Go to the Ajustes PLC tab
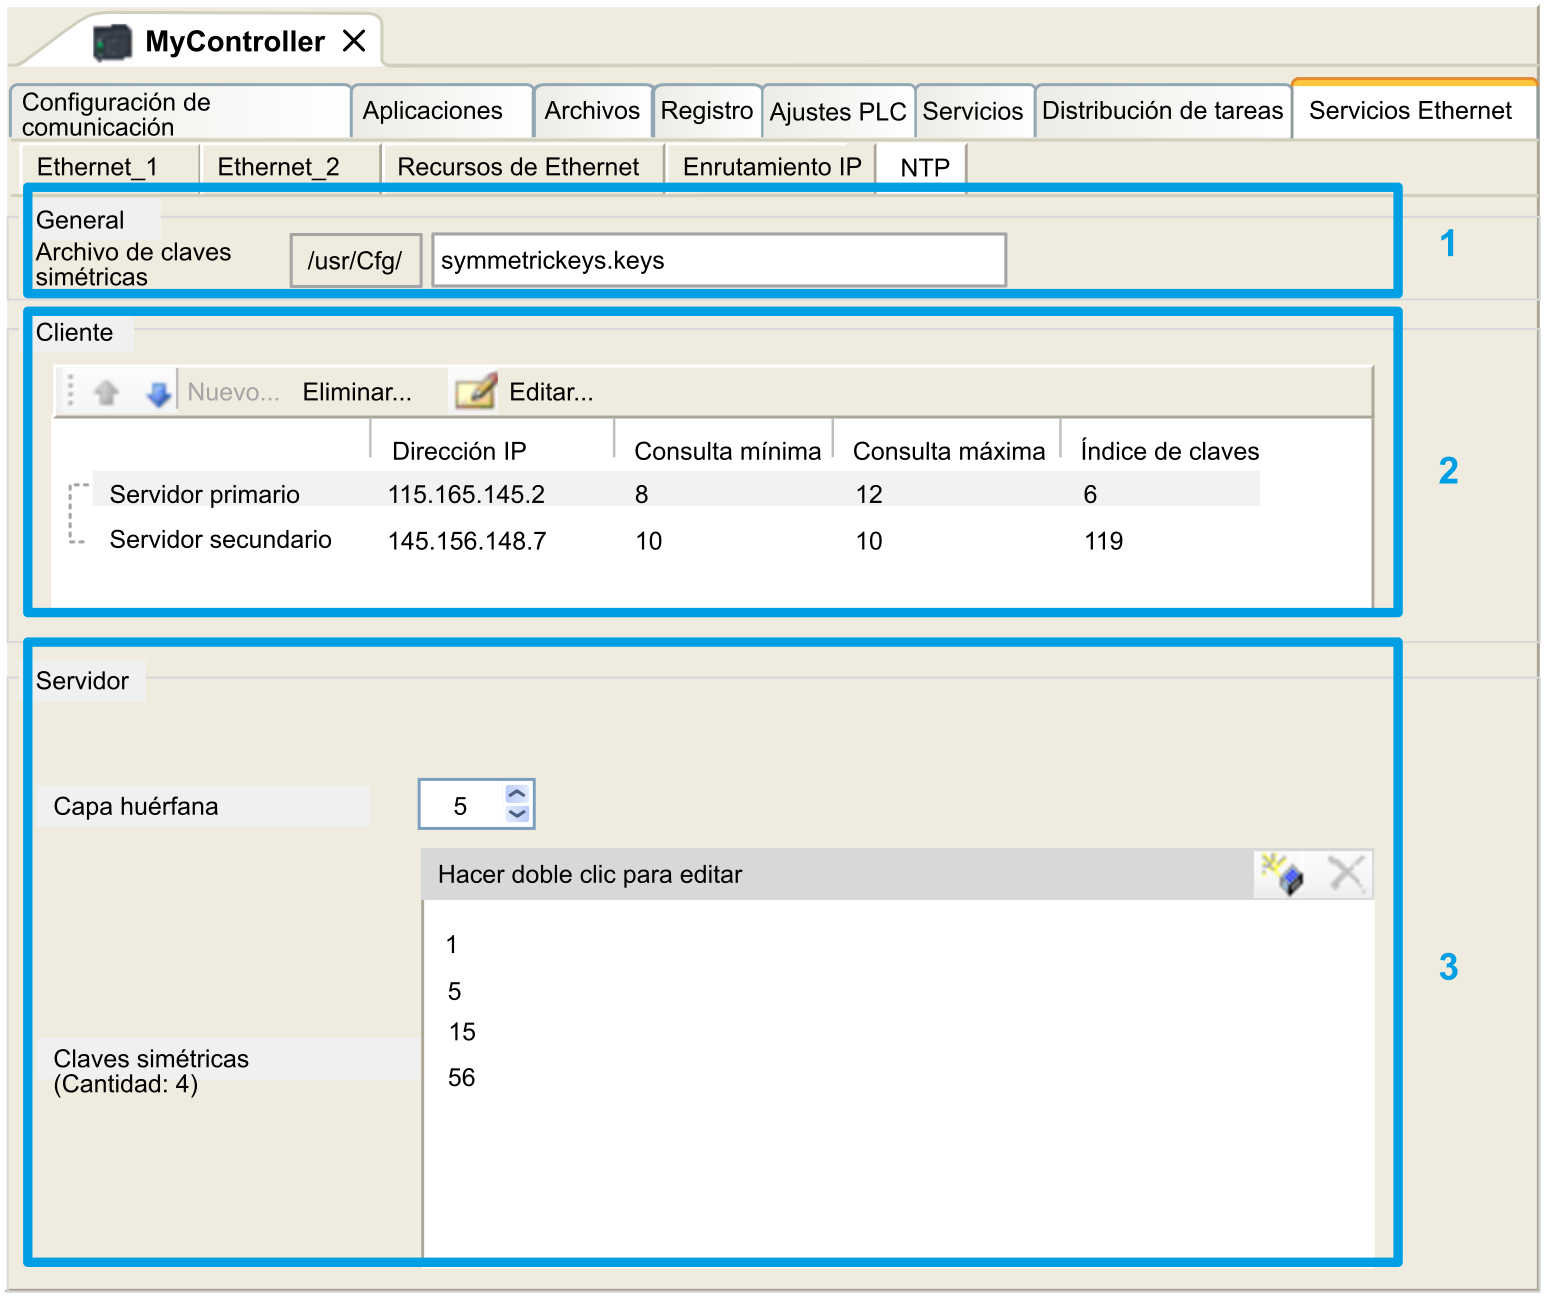The width and height of the screenshot is (1544, 1296). pyautogui.click(x=837, y=112)
